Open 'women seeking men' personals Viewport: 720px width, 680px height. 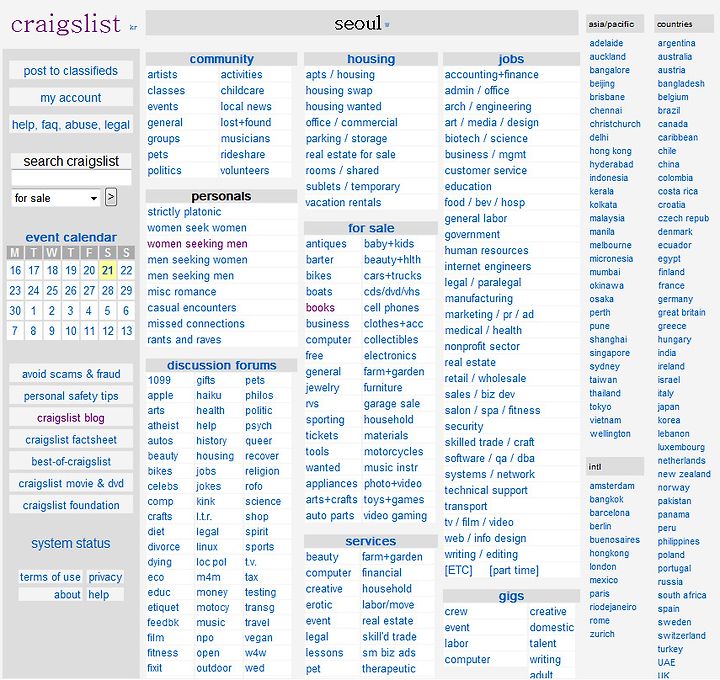pos(197,244)
